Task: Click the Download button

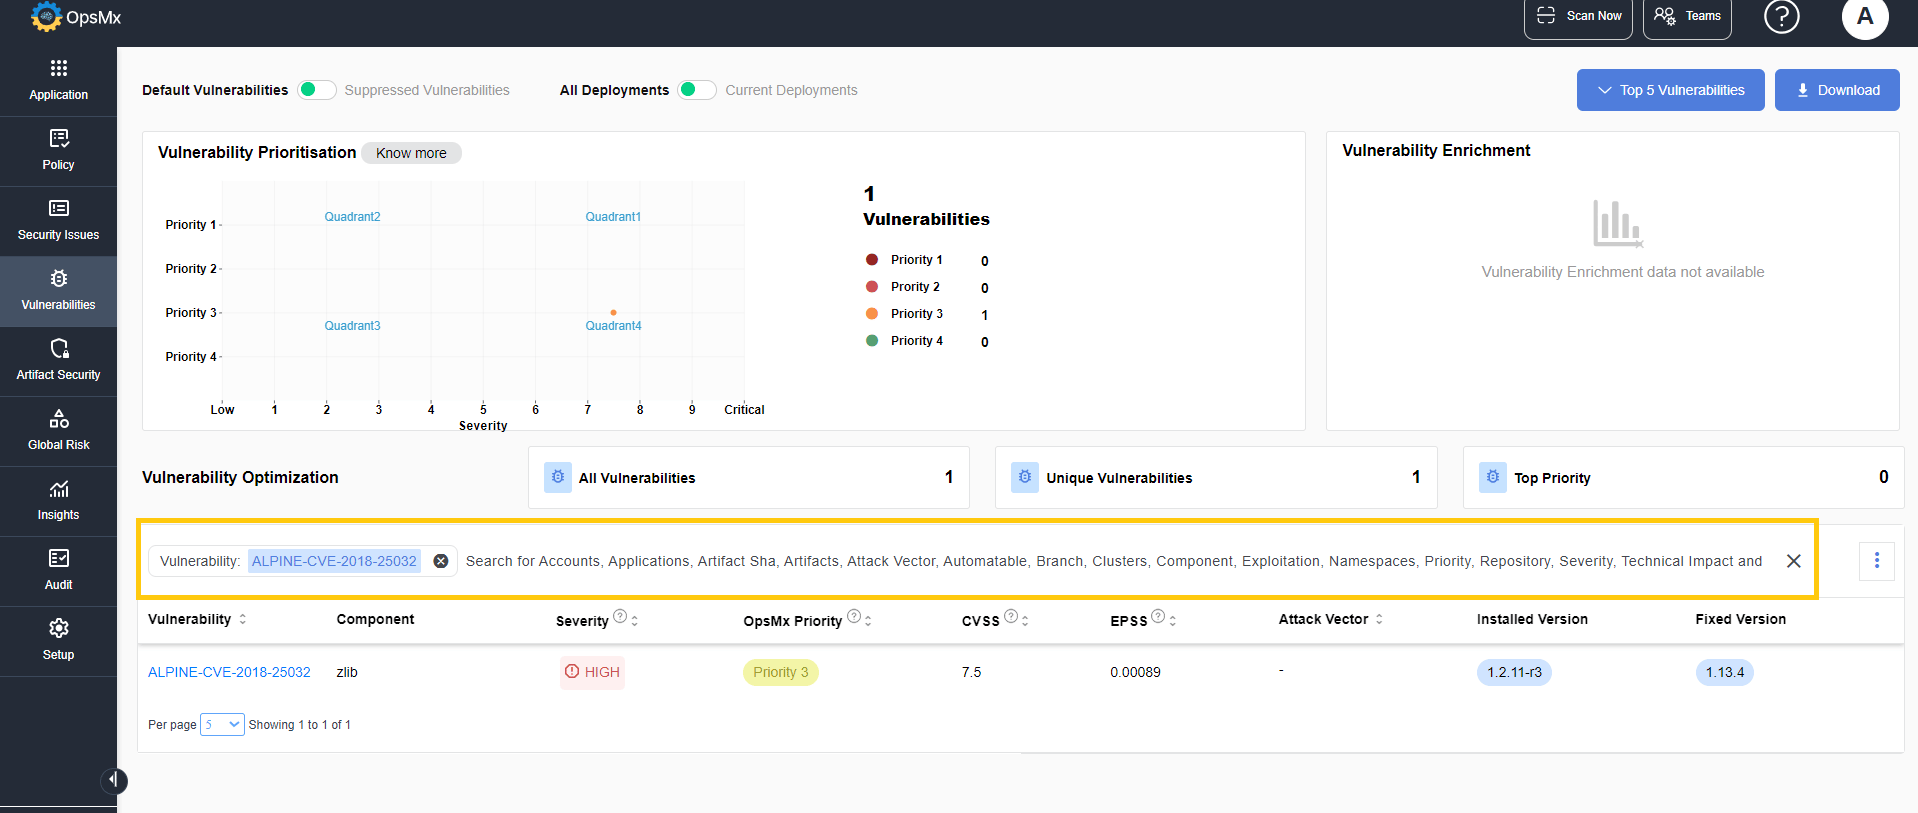Action: click(1837, 90)
